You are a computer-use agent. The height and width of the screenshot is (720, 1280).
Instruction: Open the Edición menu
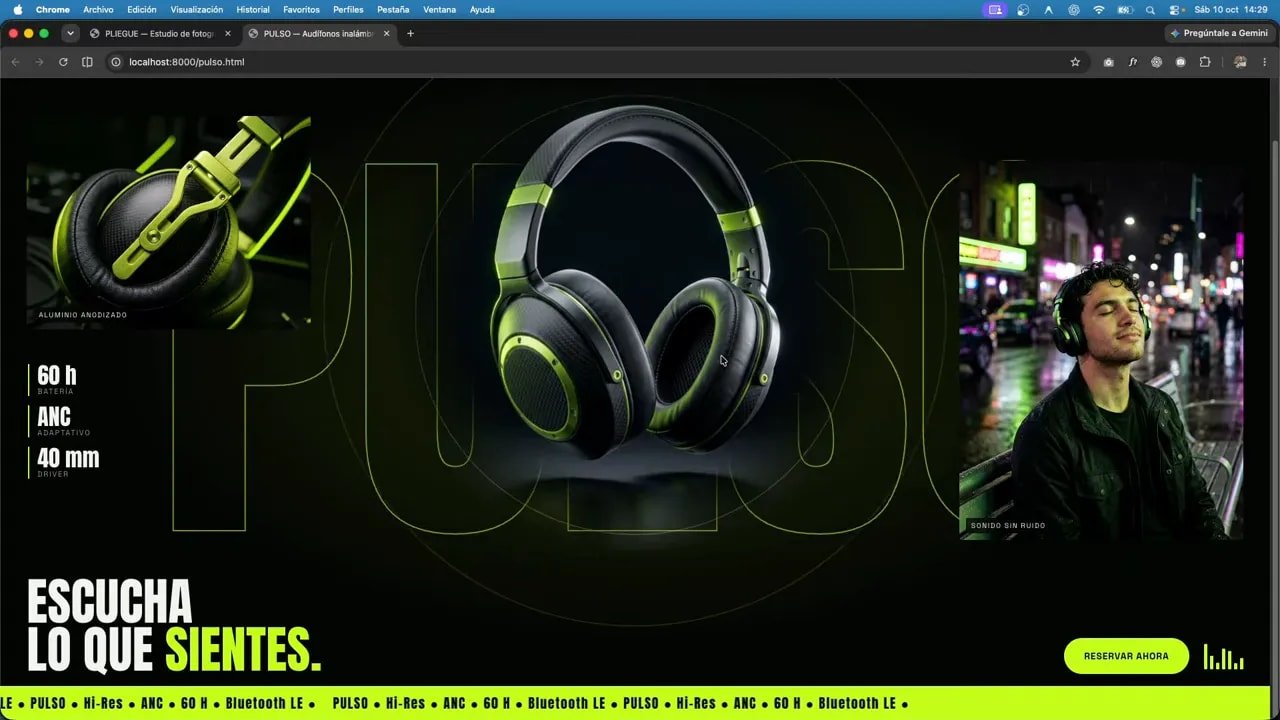pos(142,10)
